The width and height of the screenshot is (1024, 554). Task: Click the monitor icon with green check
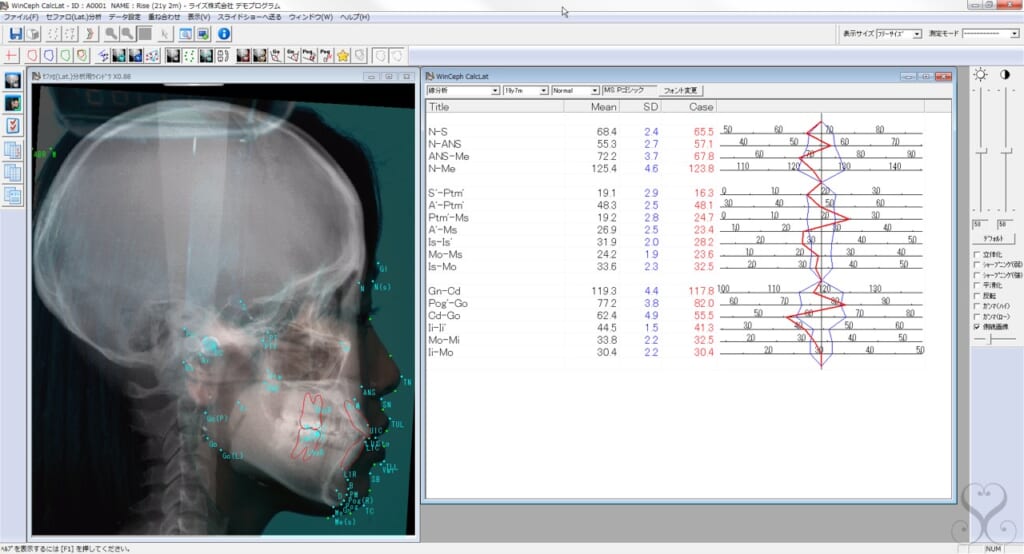tap(203, 34)
